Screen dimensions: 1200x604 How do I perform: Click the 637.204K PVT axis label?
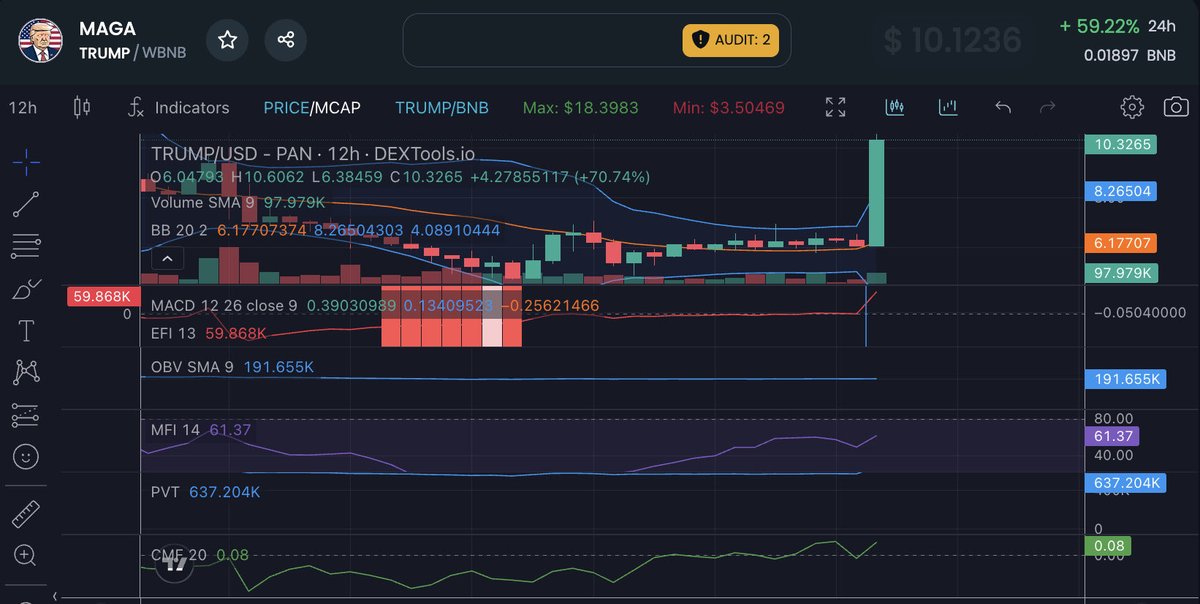(x=1124, y=483)
